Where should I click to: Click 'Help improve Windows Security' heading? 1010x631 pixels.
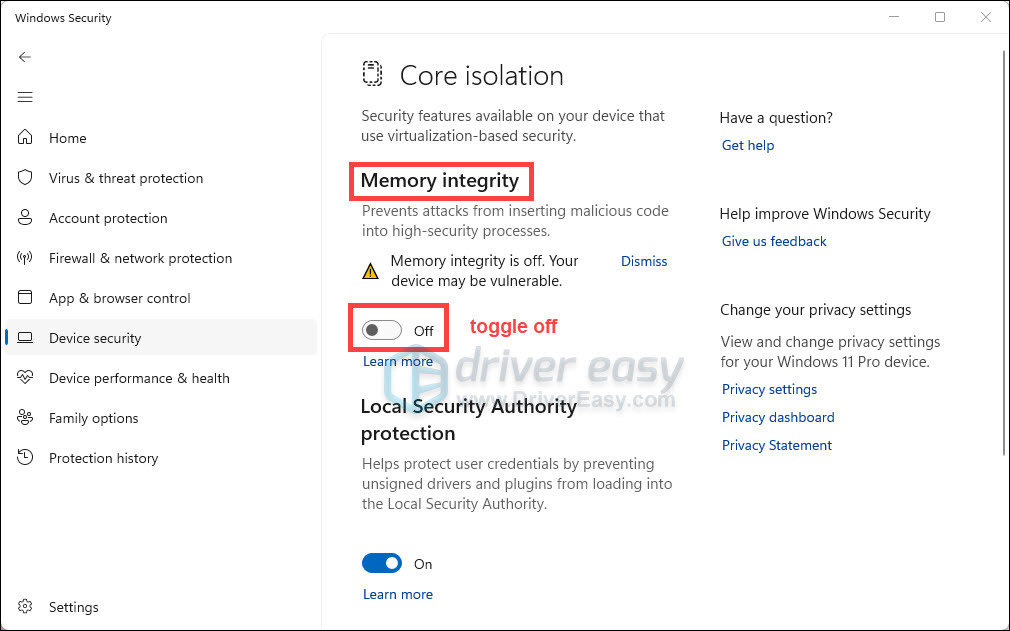tap(825, 214)
